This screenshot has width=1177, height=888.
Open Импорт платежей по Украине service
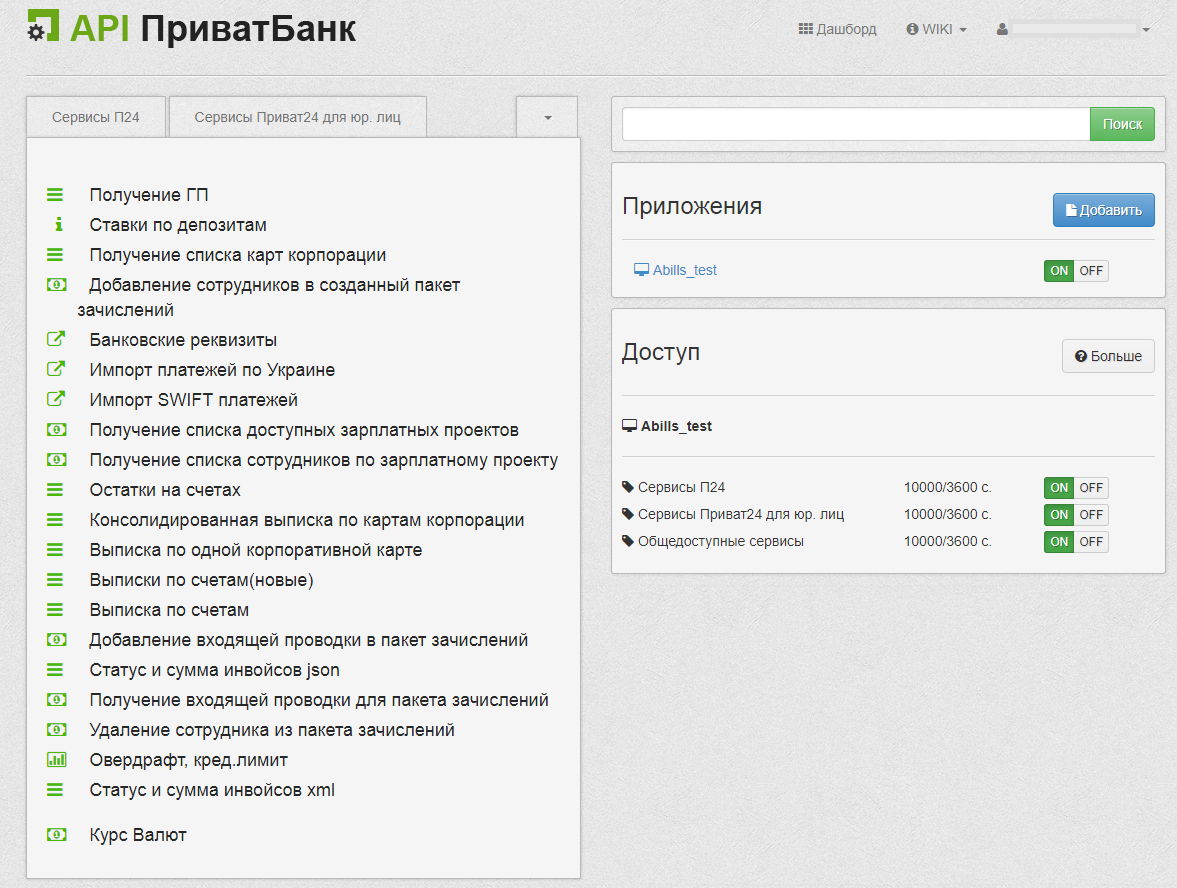[x=212, y=370]
